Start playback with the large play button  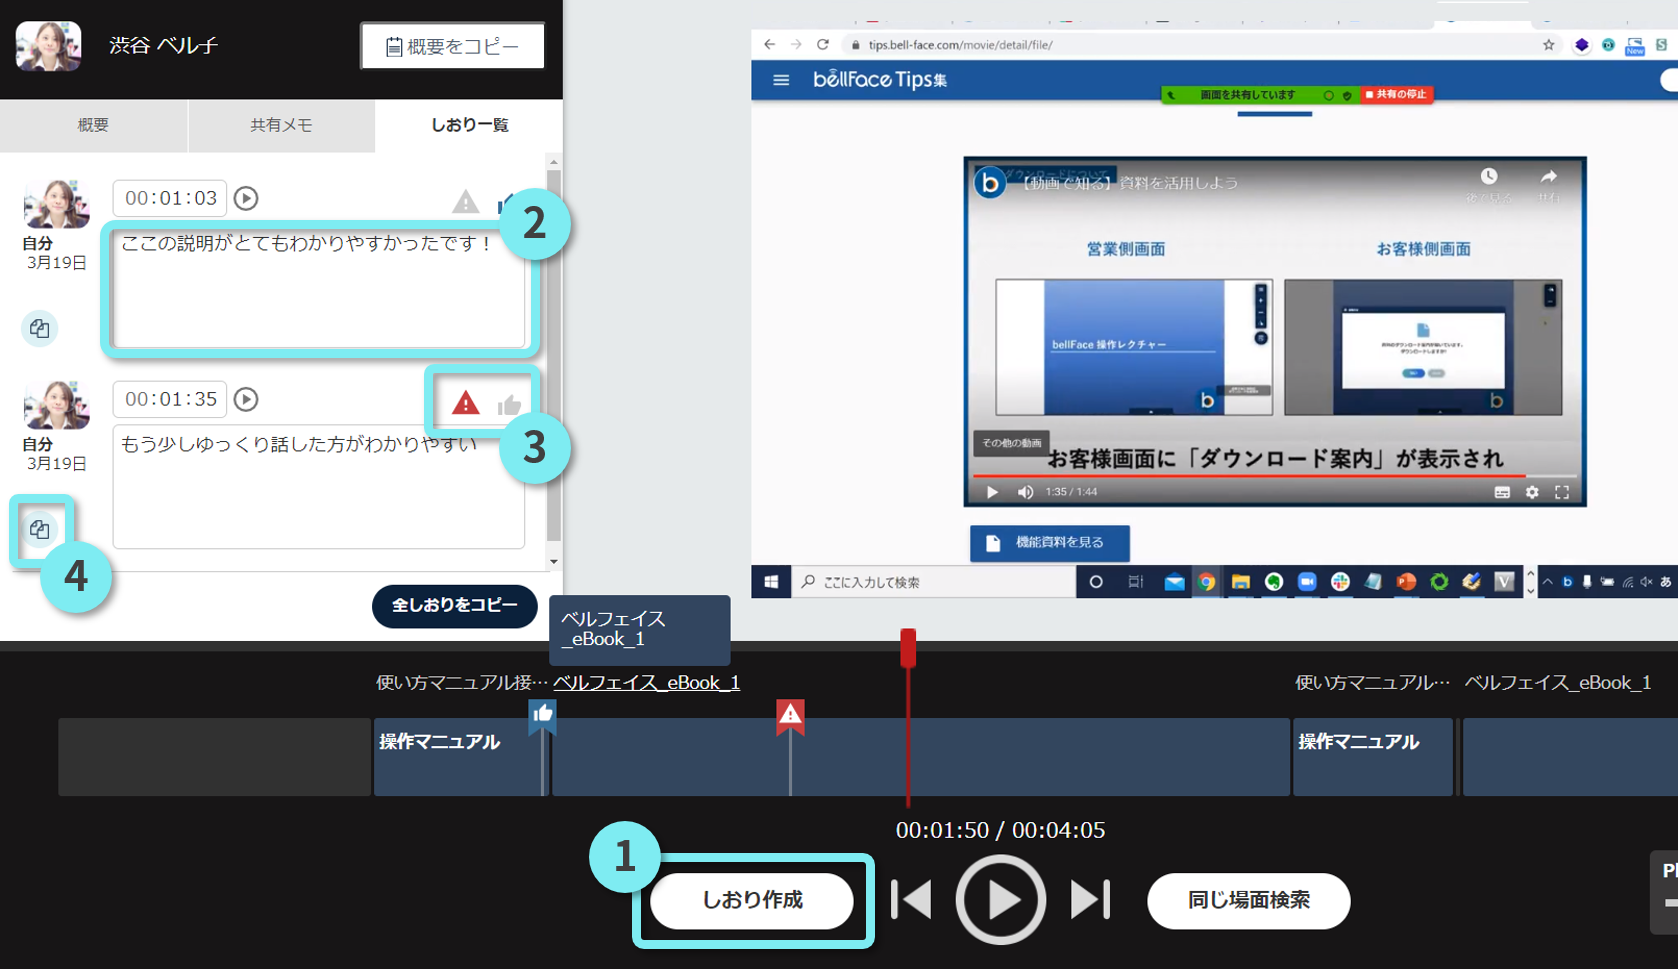1001,900
